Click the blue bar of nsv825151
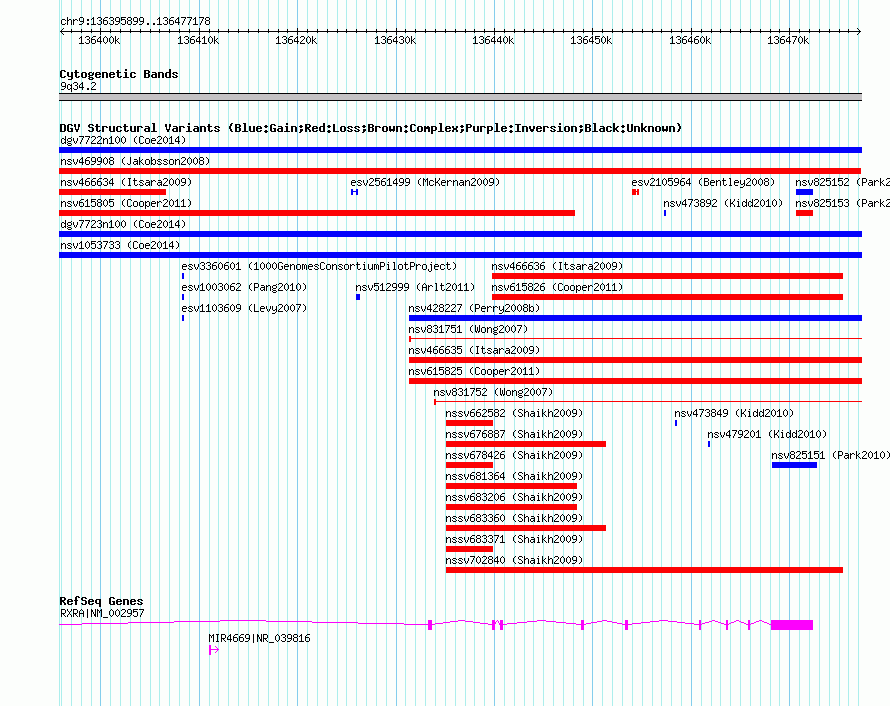This screenshot has height=706, width=890. [x=794, y=465]
